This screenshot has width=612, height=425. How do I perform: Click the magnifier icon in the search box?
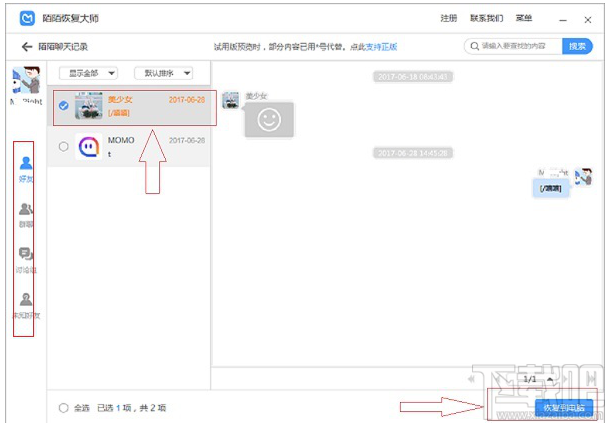475,46
